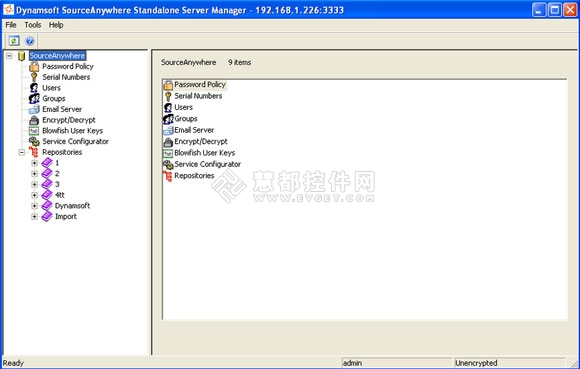Viewport: 580px width, 369px height.
Task: Click Email Server icon in right list
Action: coord(168,131)
